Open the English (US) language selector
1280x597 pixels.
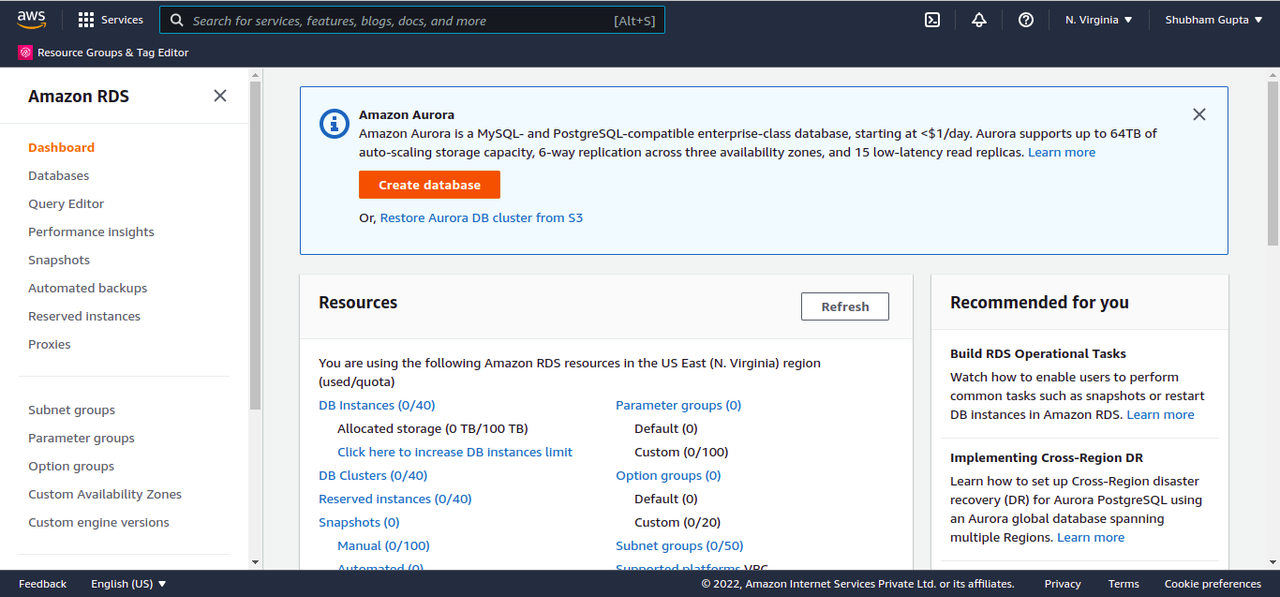pyautogui.click(x=129, y=584)
